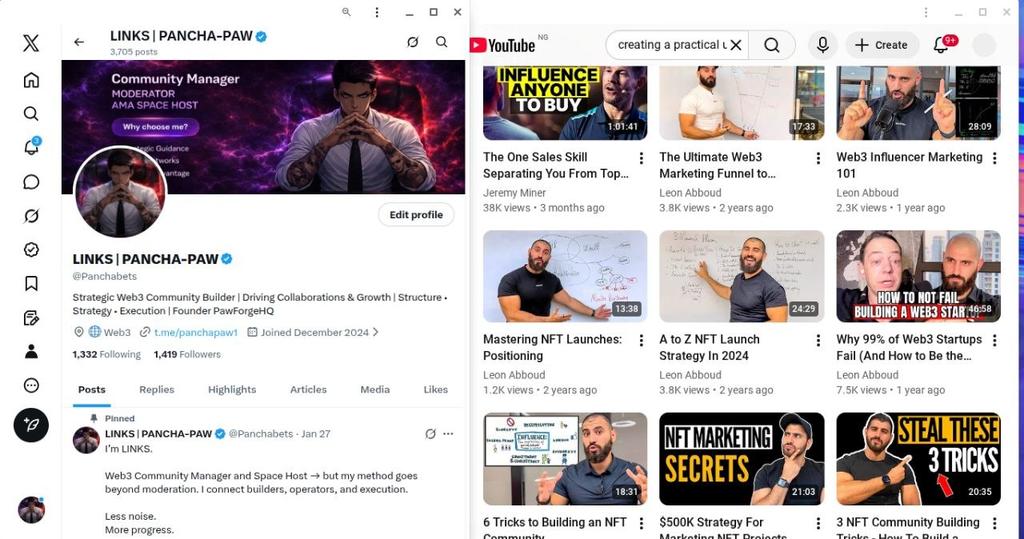Open more options on pinned post
The width and height of the screenshot is (1024, 539).
448,434
